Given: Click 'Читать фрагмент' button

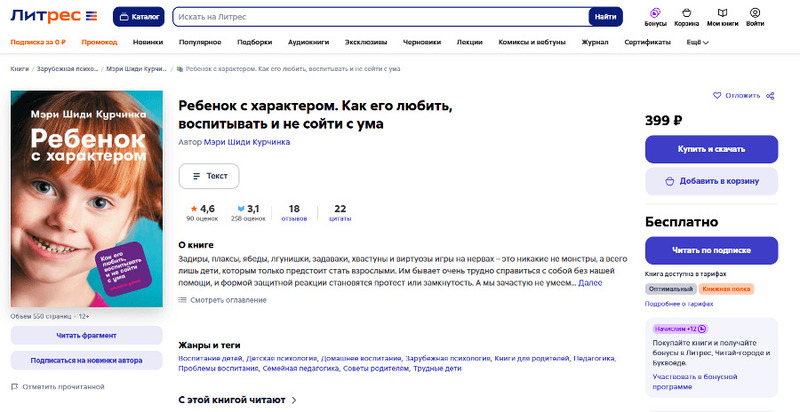Looking at the screenshot, I should point(87,336).
